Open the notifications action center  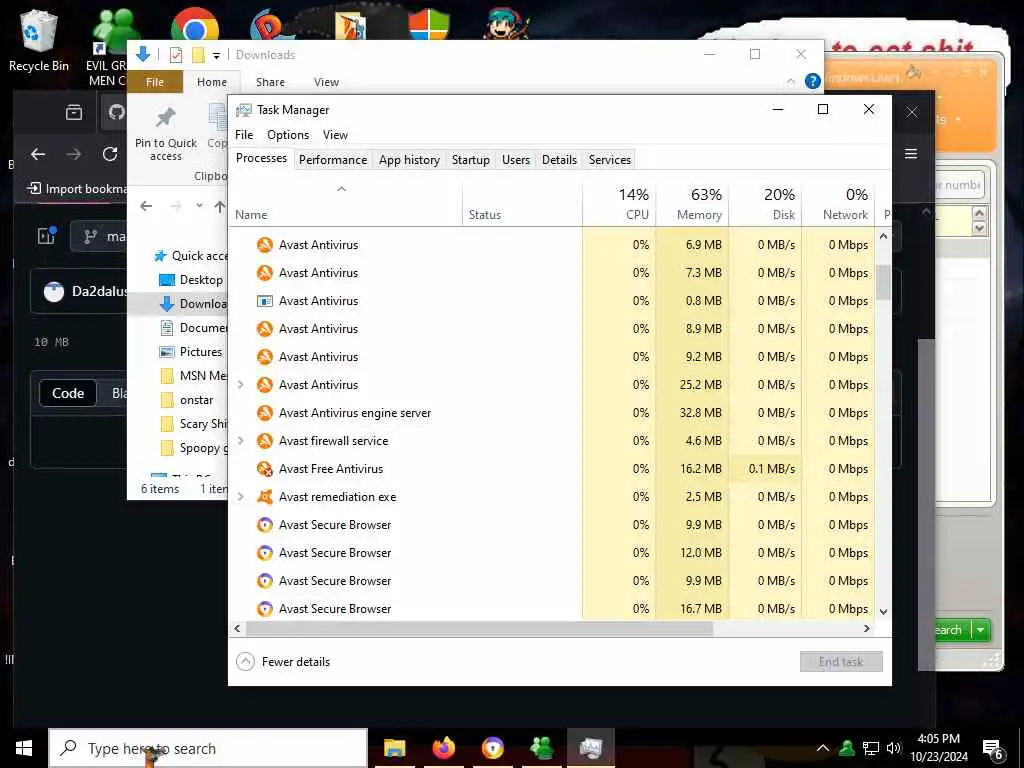[x=993, y=748]
